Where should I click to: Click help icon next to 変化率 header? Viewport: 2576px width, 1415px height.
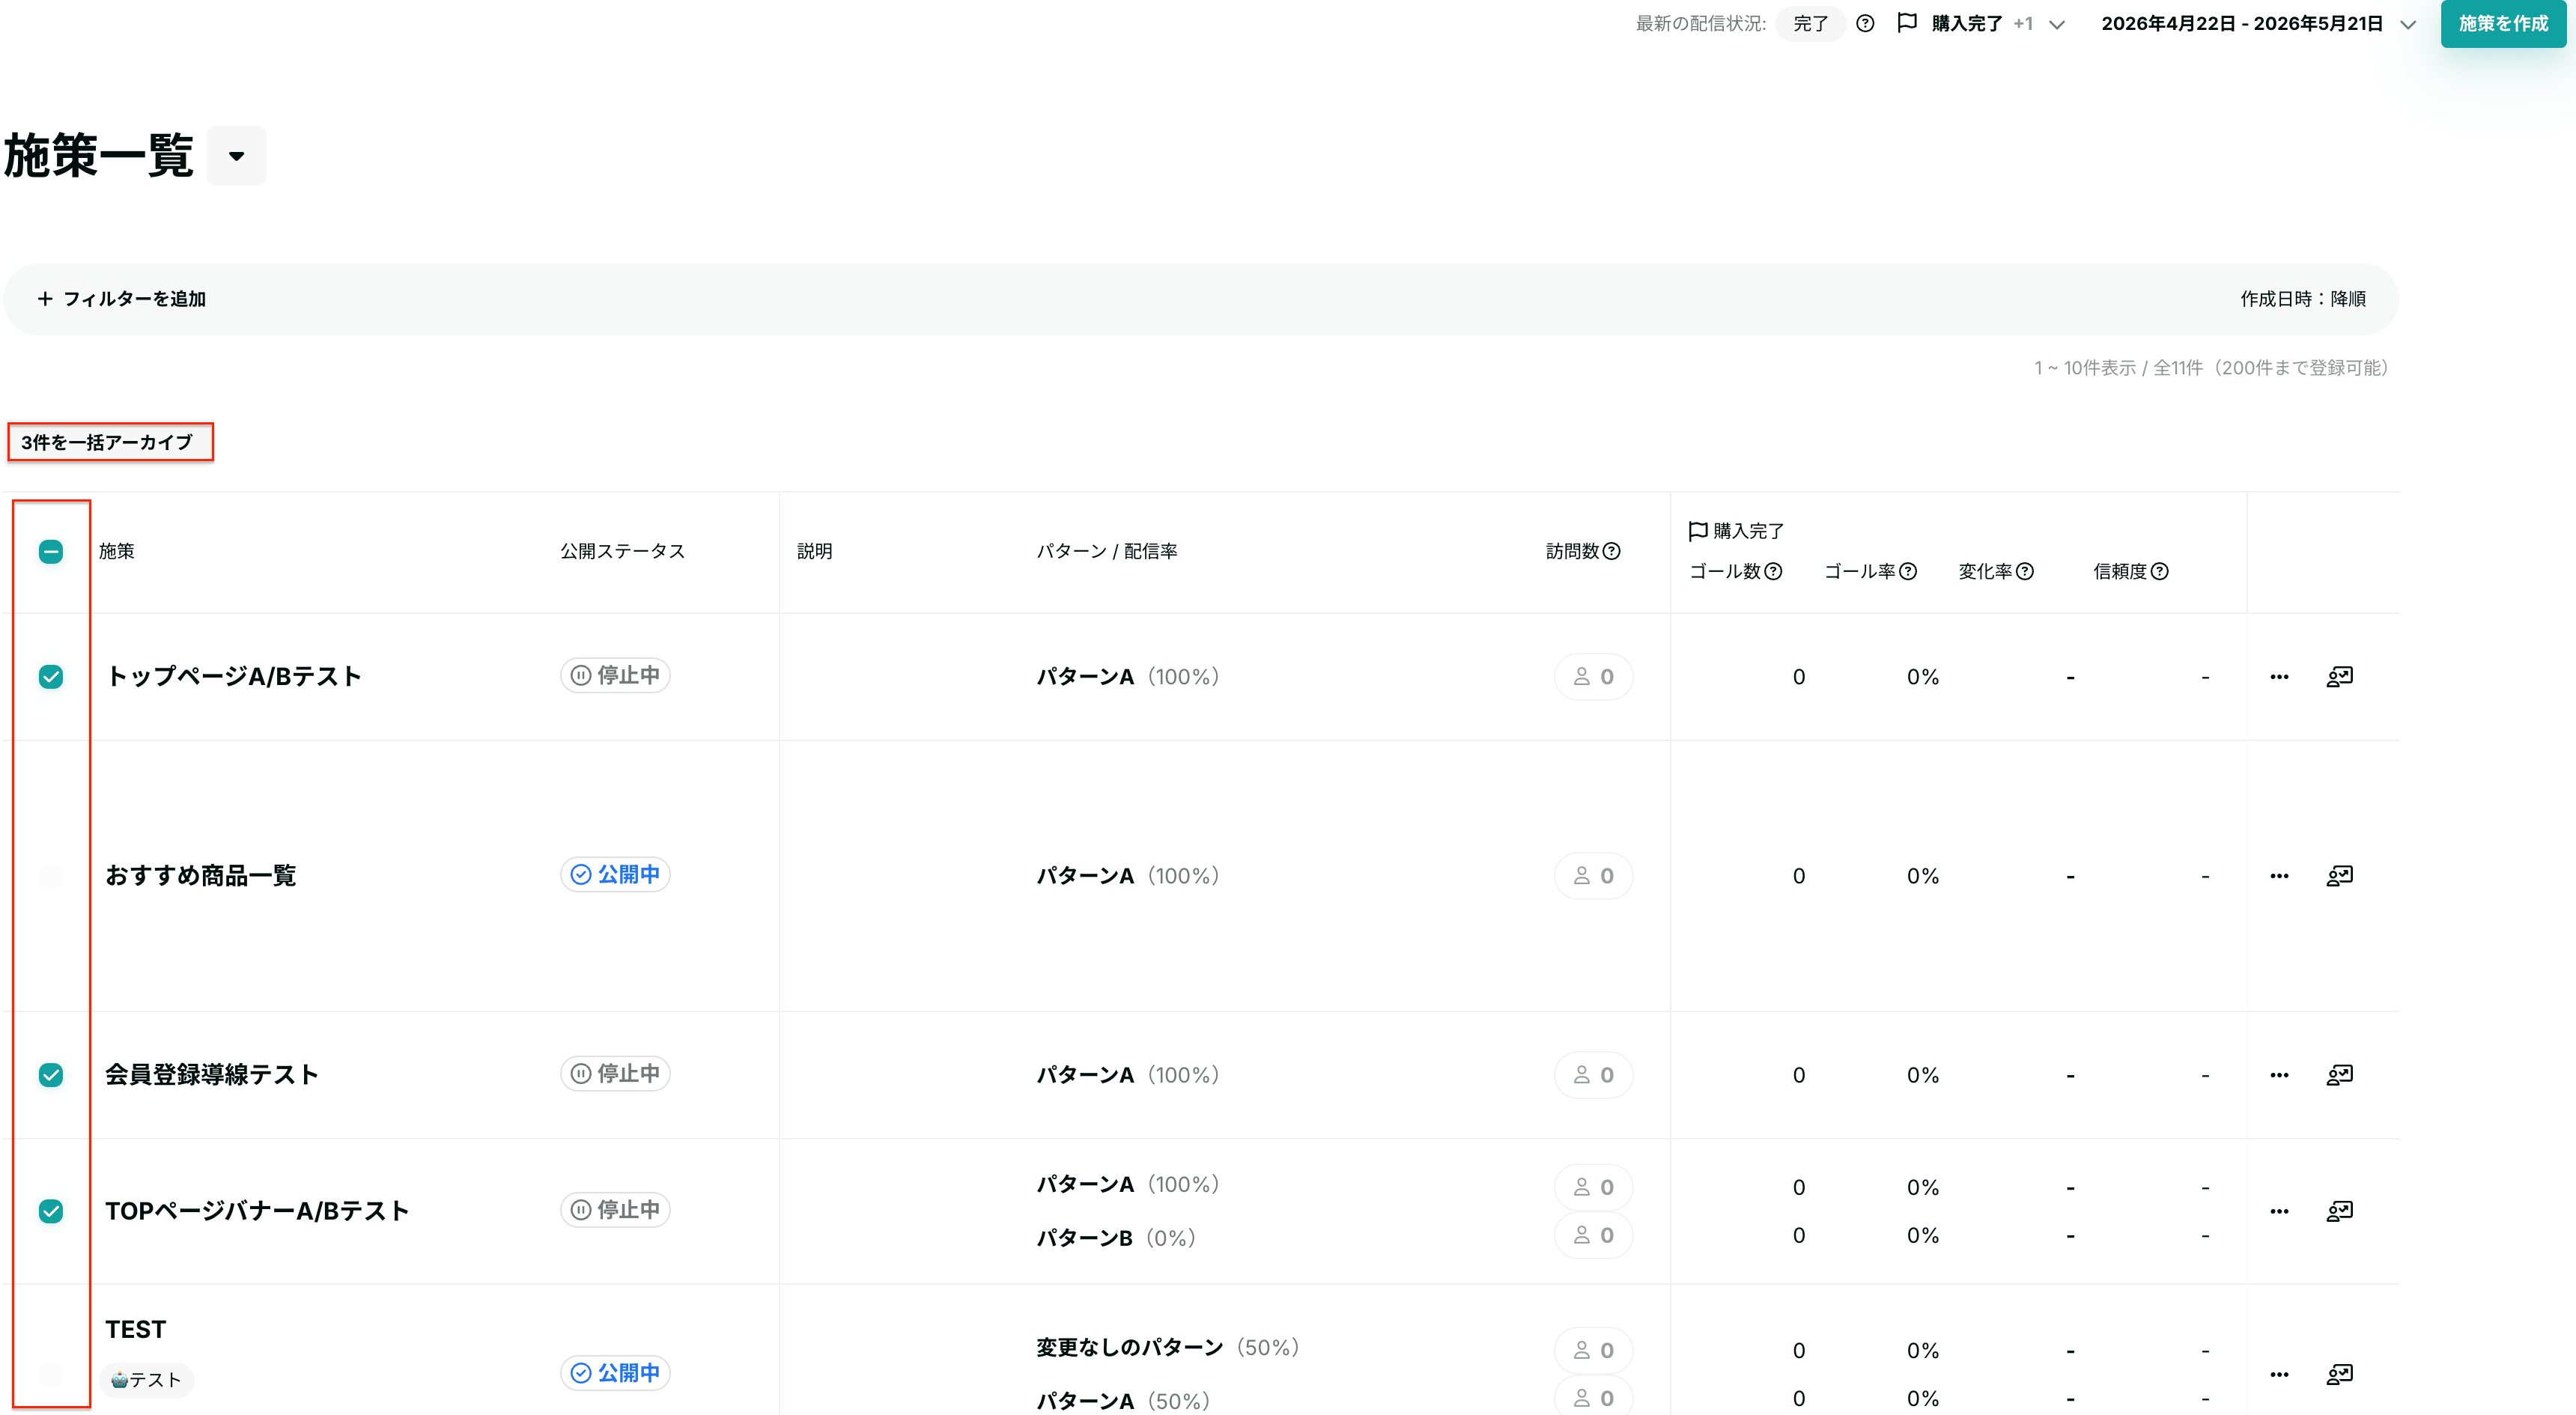(x=2025, y=571)
